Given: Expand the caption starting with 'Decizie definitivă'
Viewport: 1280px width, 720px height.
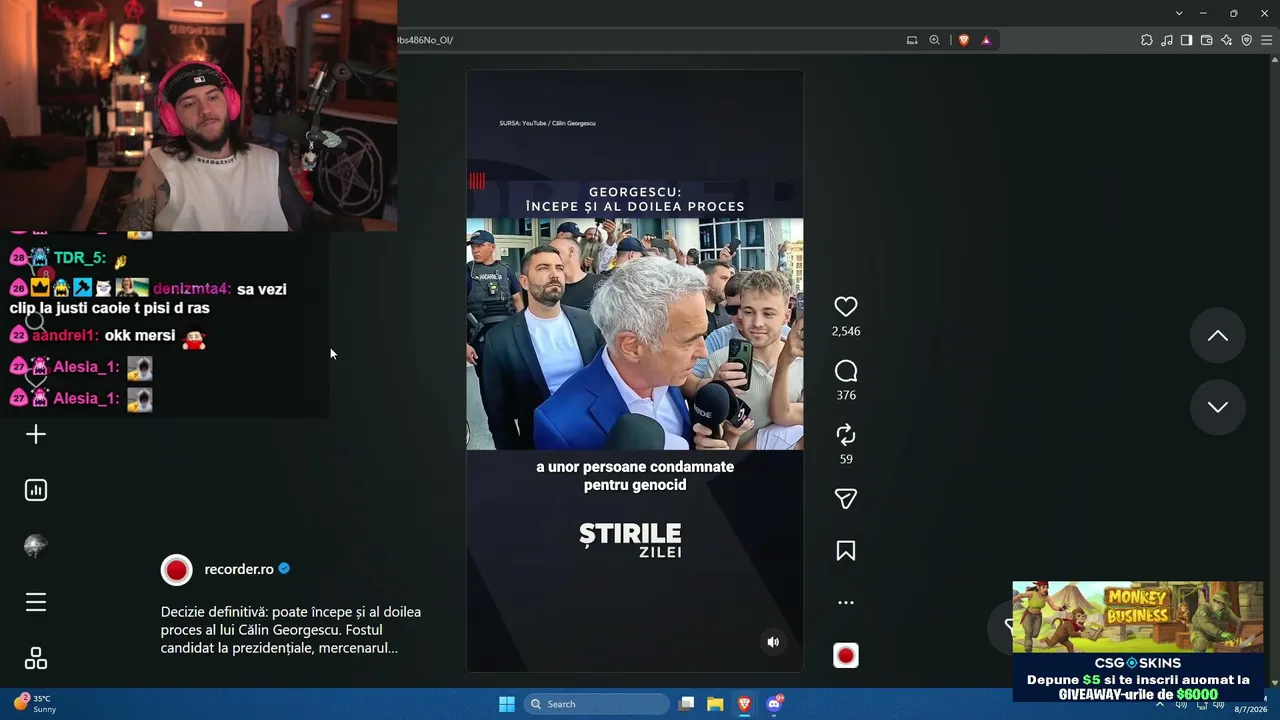Looking at the screenshot, I should pos(291,630).
